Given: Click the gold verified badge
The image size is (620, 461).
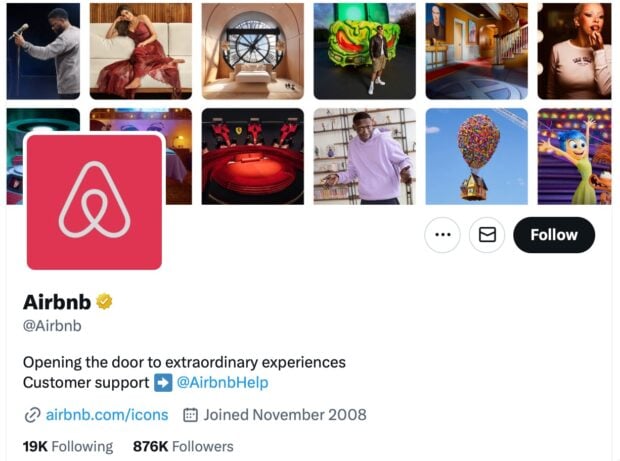Looking at the screenshot, I should (104, 302).
